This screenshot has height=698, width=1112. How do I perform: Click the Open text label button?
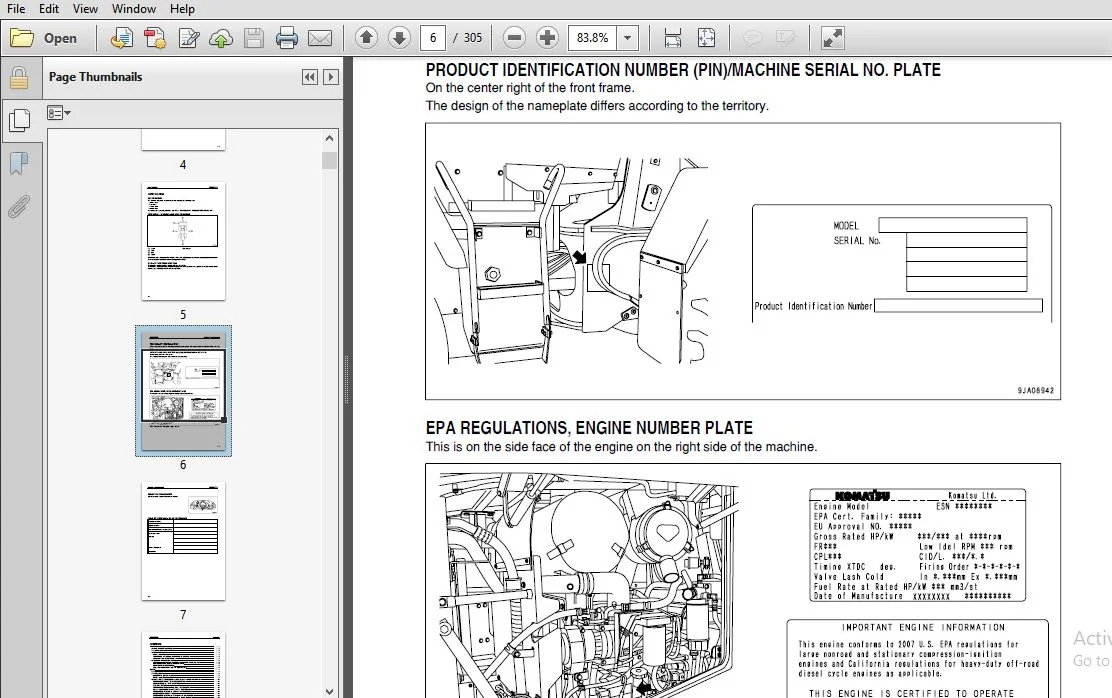[x=60, y=38]
